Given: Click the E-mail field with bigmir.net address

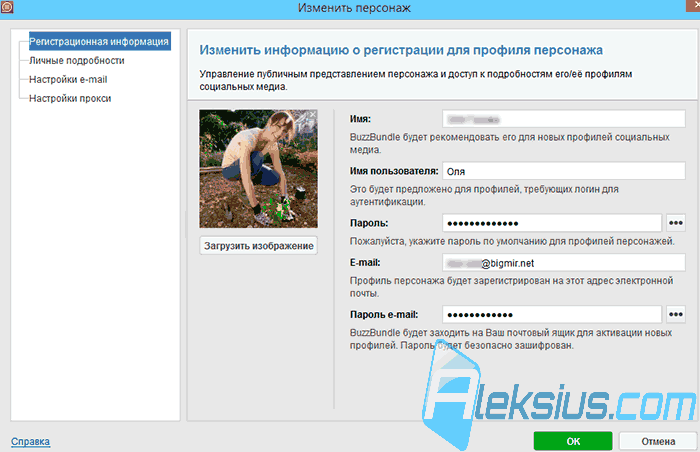Looking at the screenshot, I should click(x=564, y=263).
